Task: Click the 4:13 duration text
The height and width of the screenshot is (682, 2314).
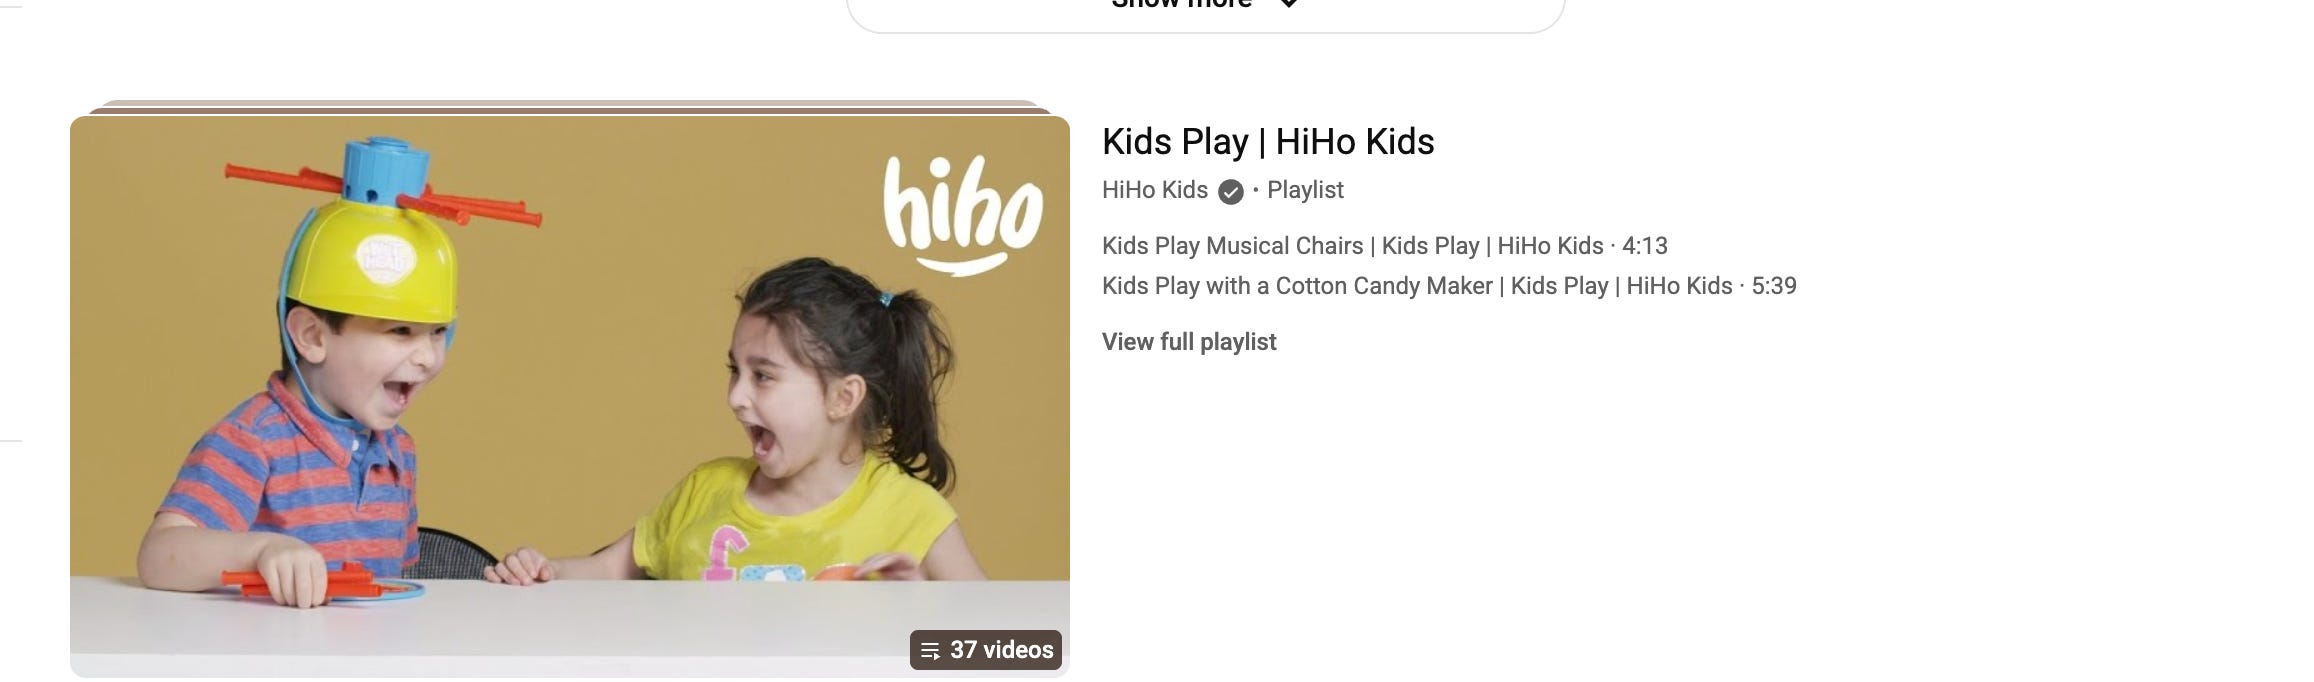Action: coord(1645,246)
